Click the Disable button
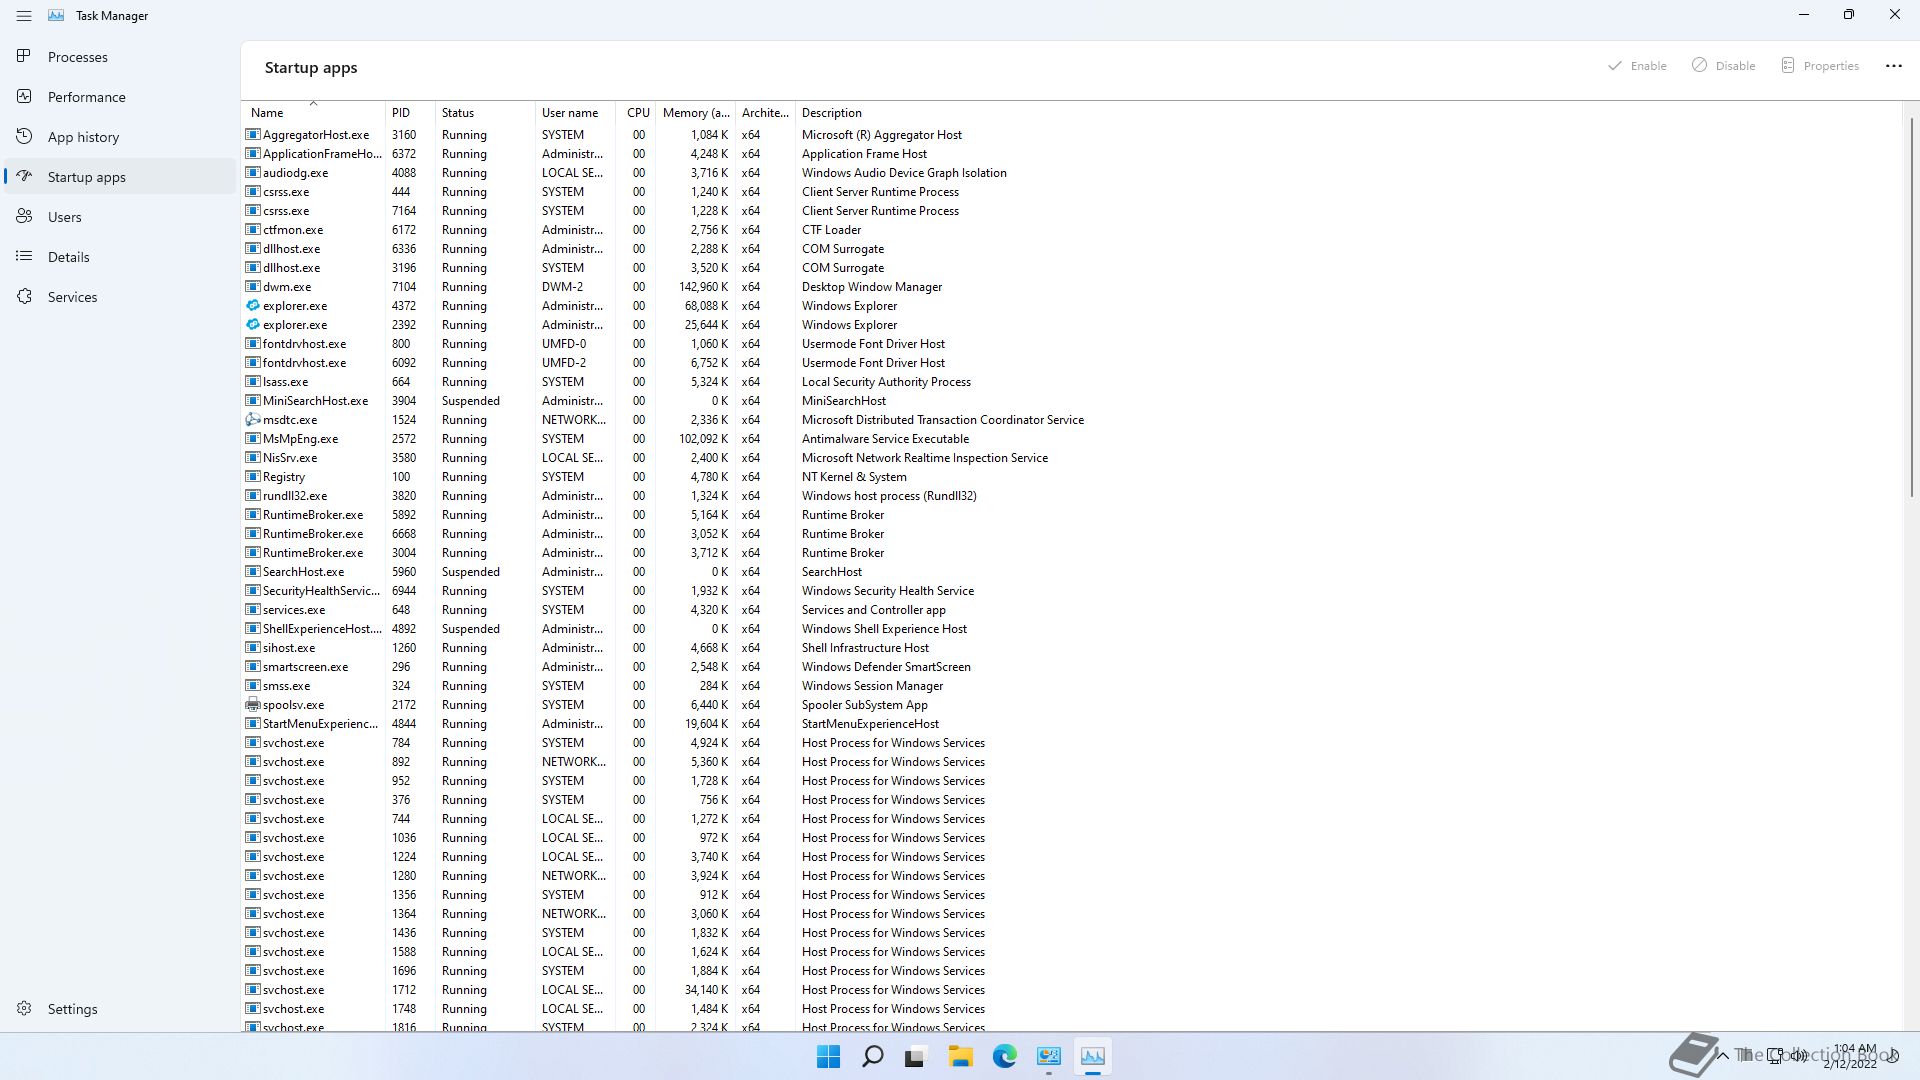1920x1080 pixels. tap(1724, 66)
